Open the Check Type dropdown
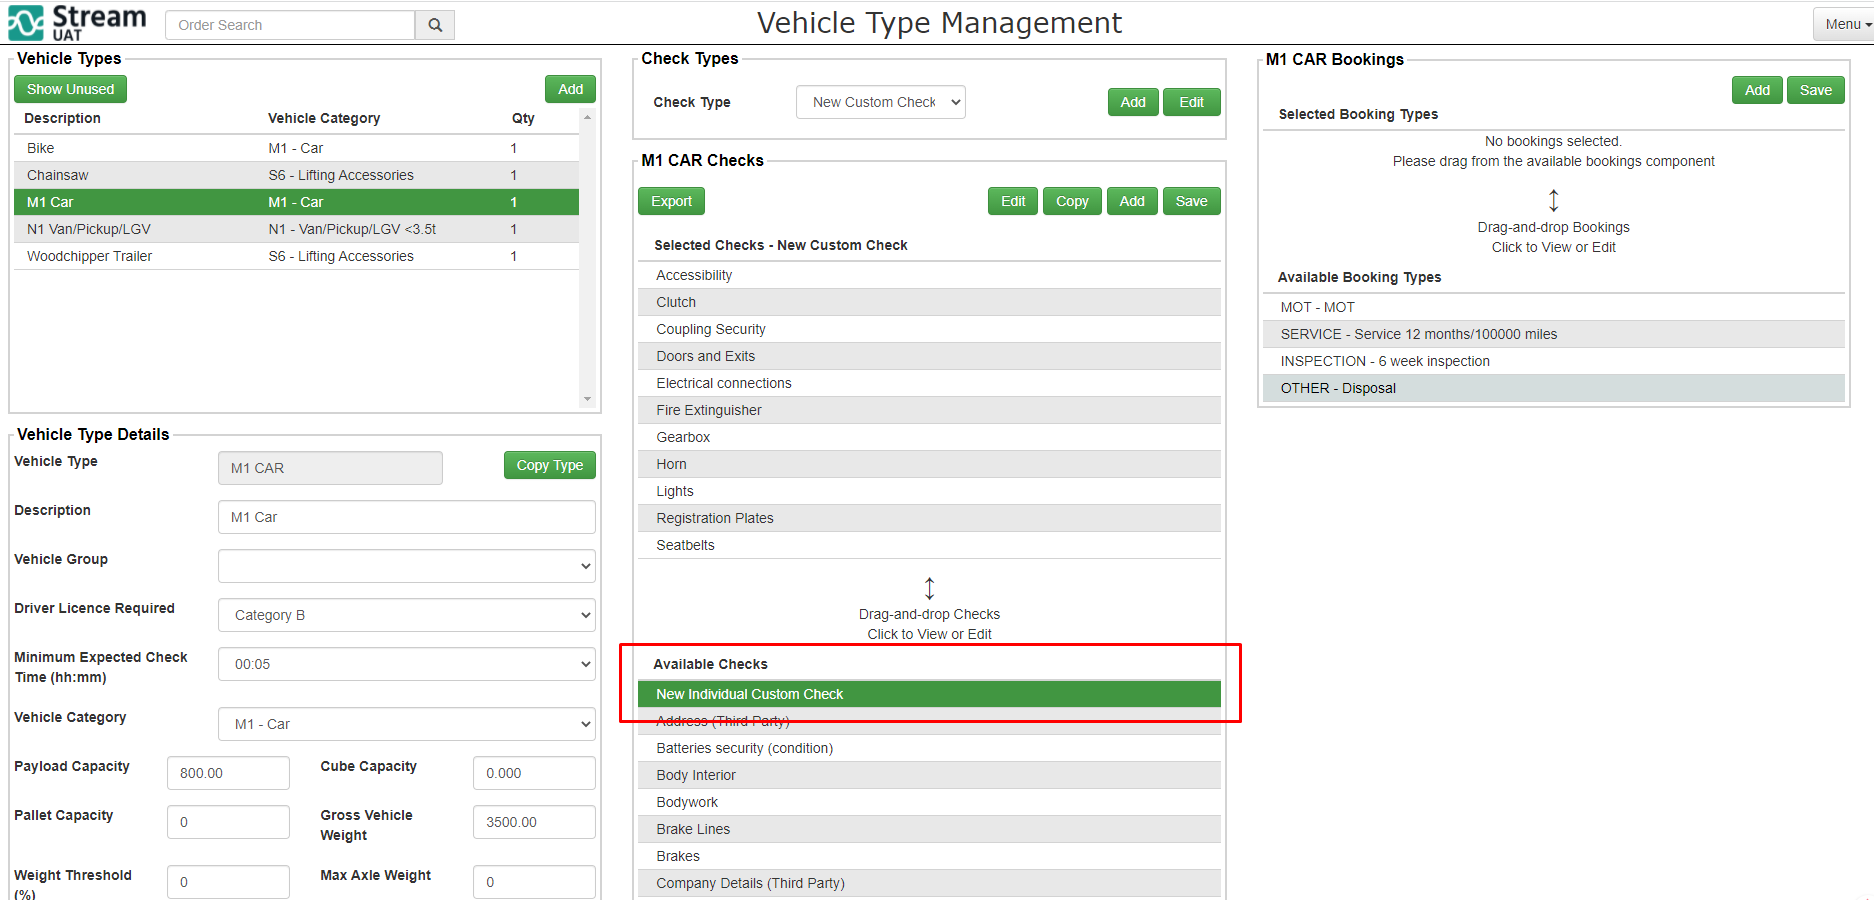 click(879, 101)
